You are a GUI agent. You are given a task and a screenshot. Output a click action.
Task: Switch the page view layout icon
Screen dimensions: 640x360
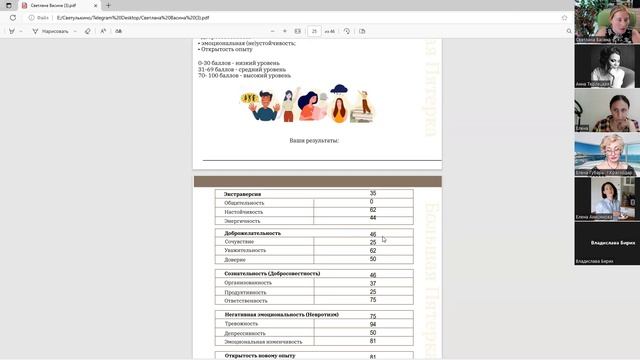point(362,31)
